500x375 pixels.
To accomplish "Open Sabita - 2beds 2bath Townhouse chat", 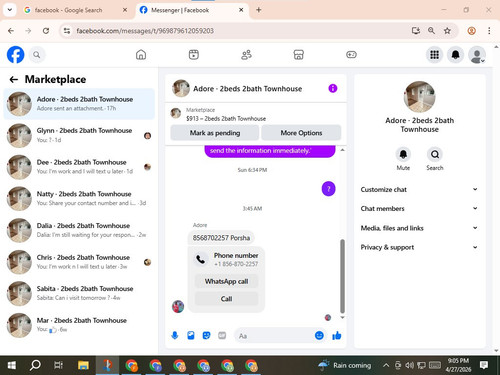I will [79, 293].
